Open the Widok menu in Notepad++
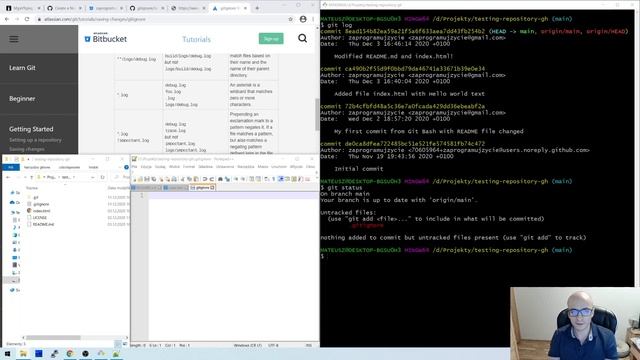This screenshot has height=360, width=640. point(174,167)
